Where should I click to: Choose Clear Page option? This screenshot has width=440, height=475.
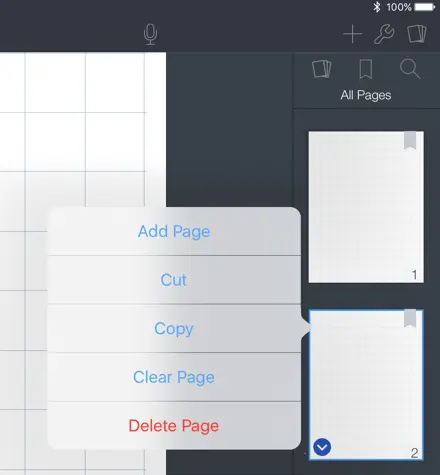(x=174, y=377)
